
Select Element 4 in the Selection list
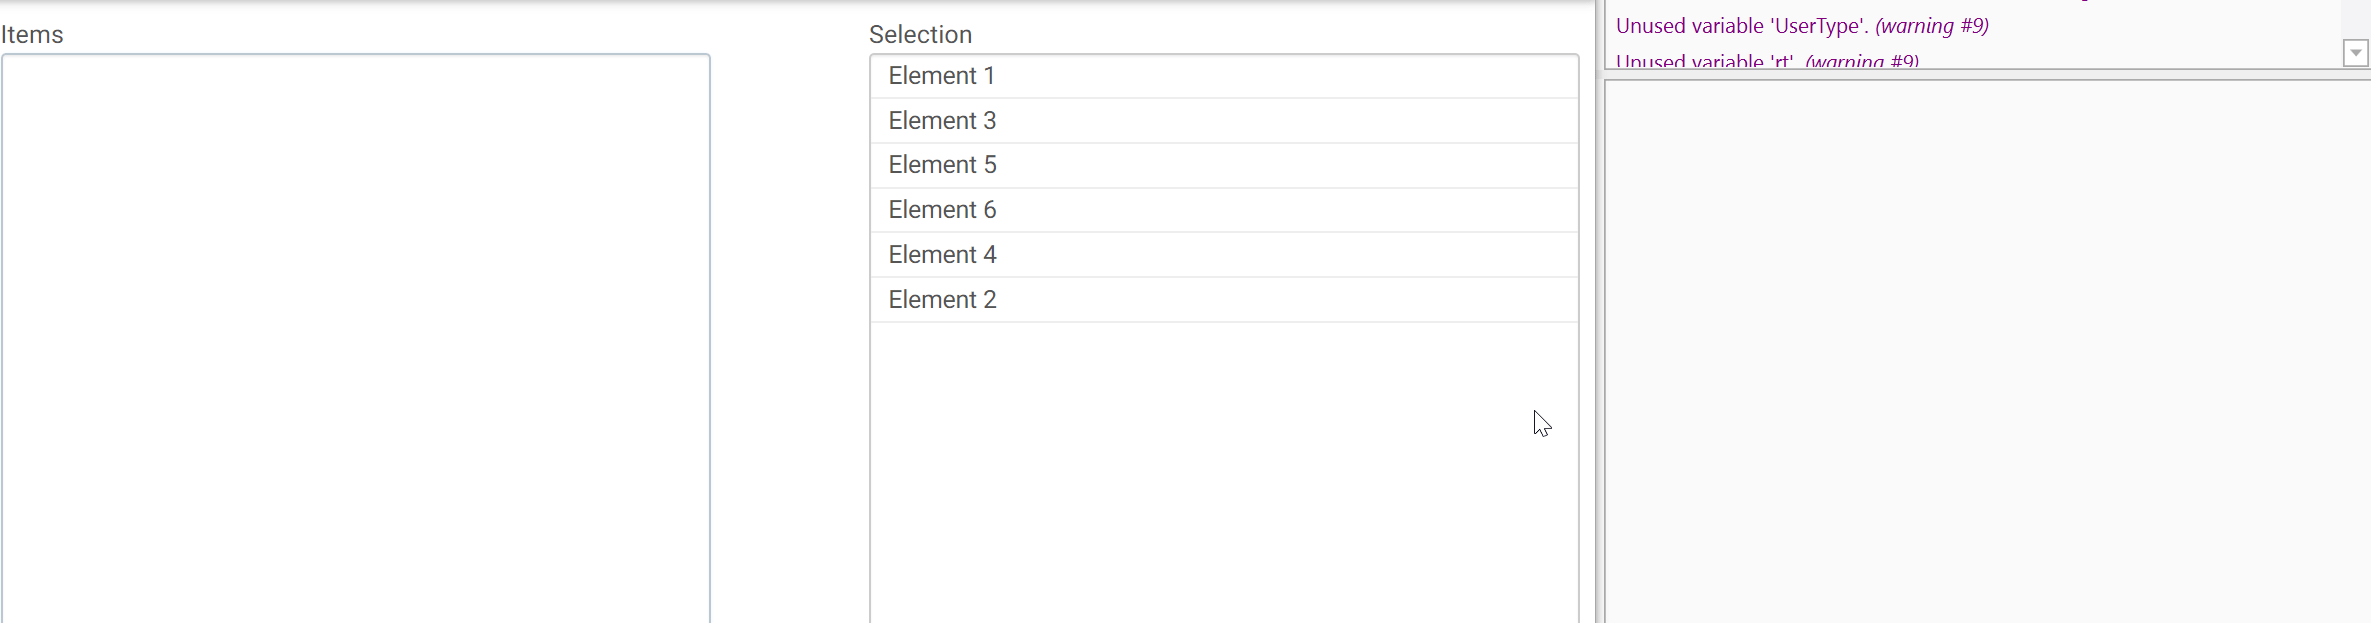[942, 255]
